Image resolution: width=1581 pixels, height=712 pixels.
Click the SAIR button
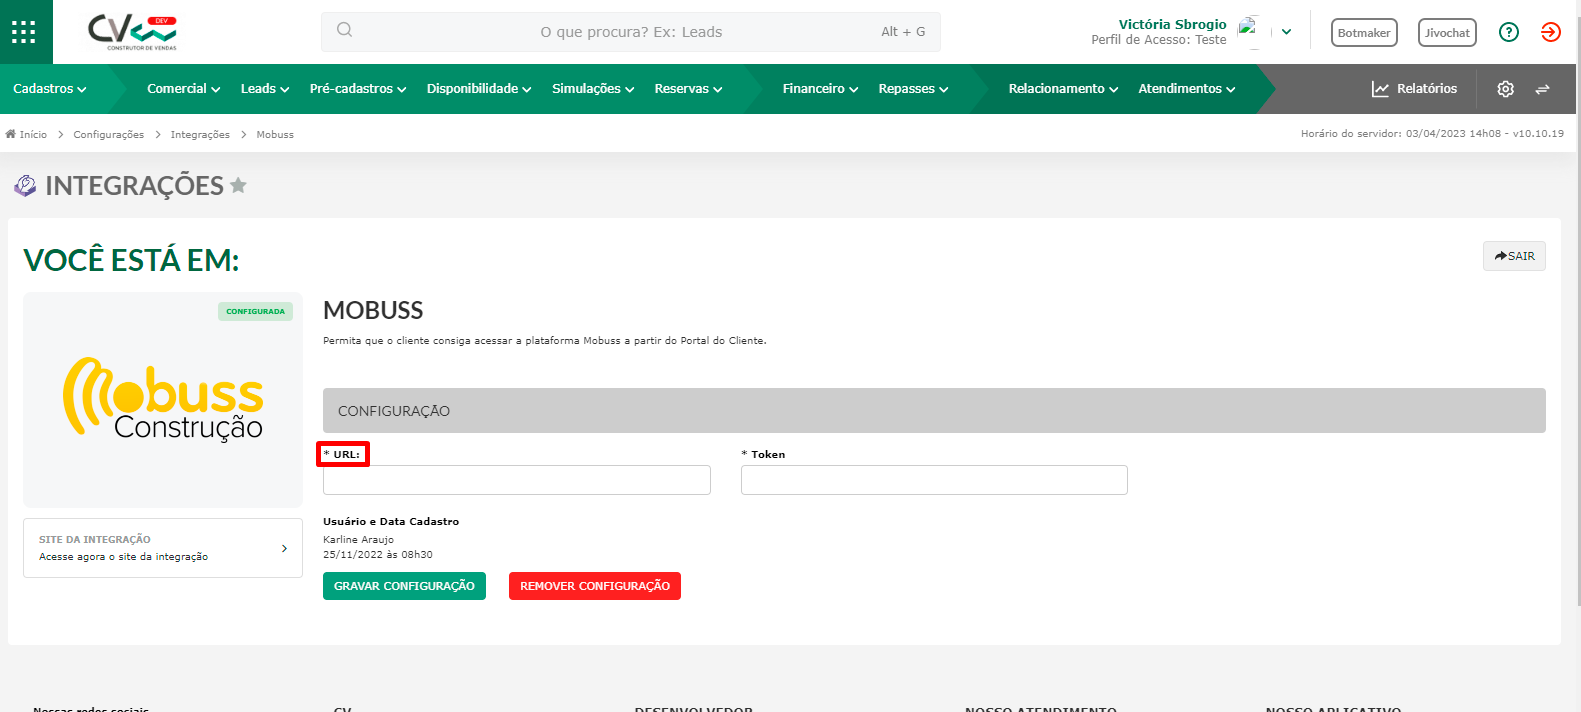pos(1514,256)
